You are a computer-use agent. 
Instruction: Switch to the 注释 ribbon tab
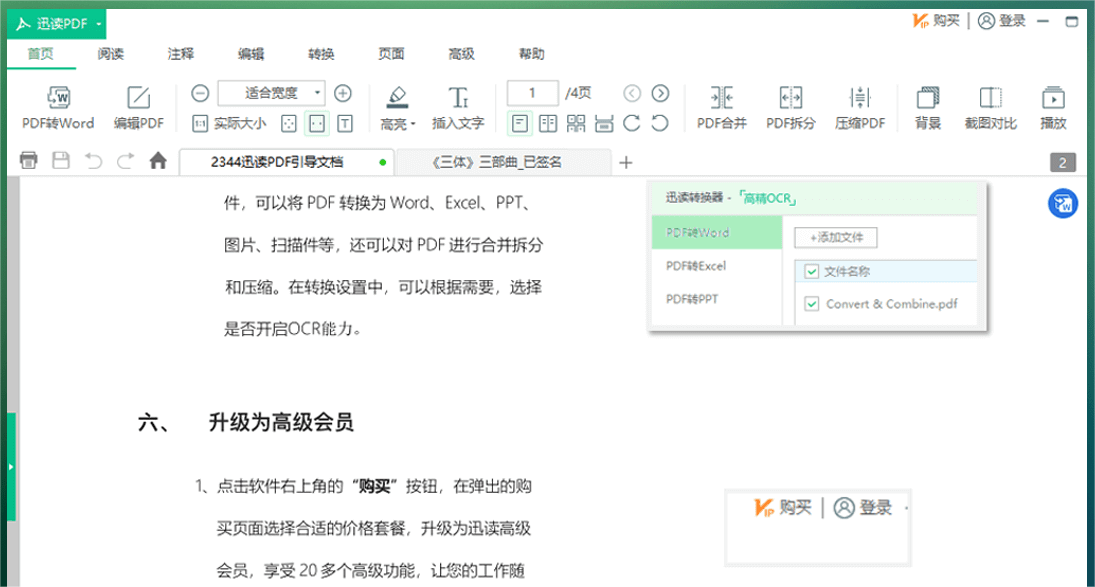[181, 54]
